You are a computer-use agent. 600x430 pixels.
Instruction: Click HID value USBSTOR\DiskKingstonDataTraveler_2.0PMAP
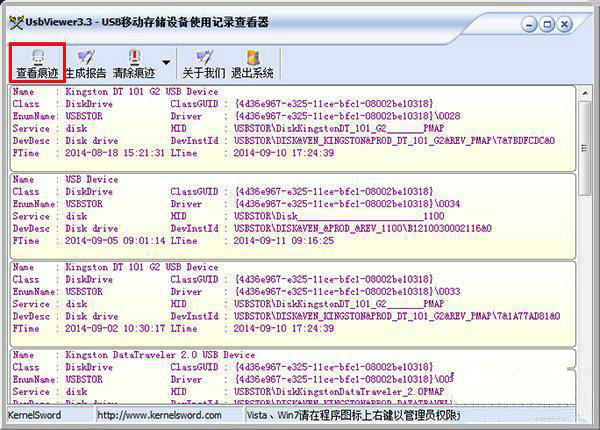click(x=339, y=392)
